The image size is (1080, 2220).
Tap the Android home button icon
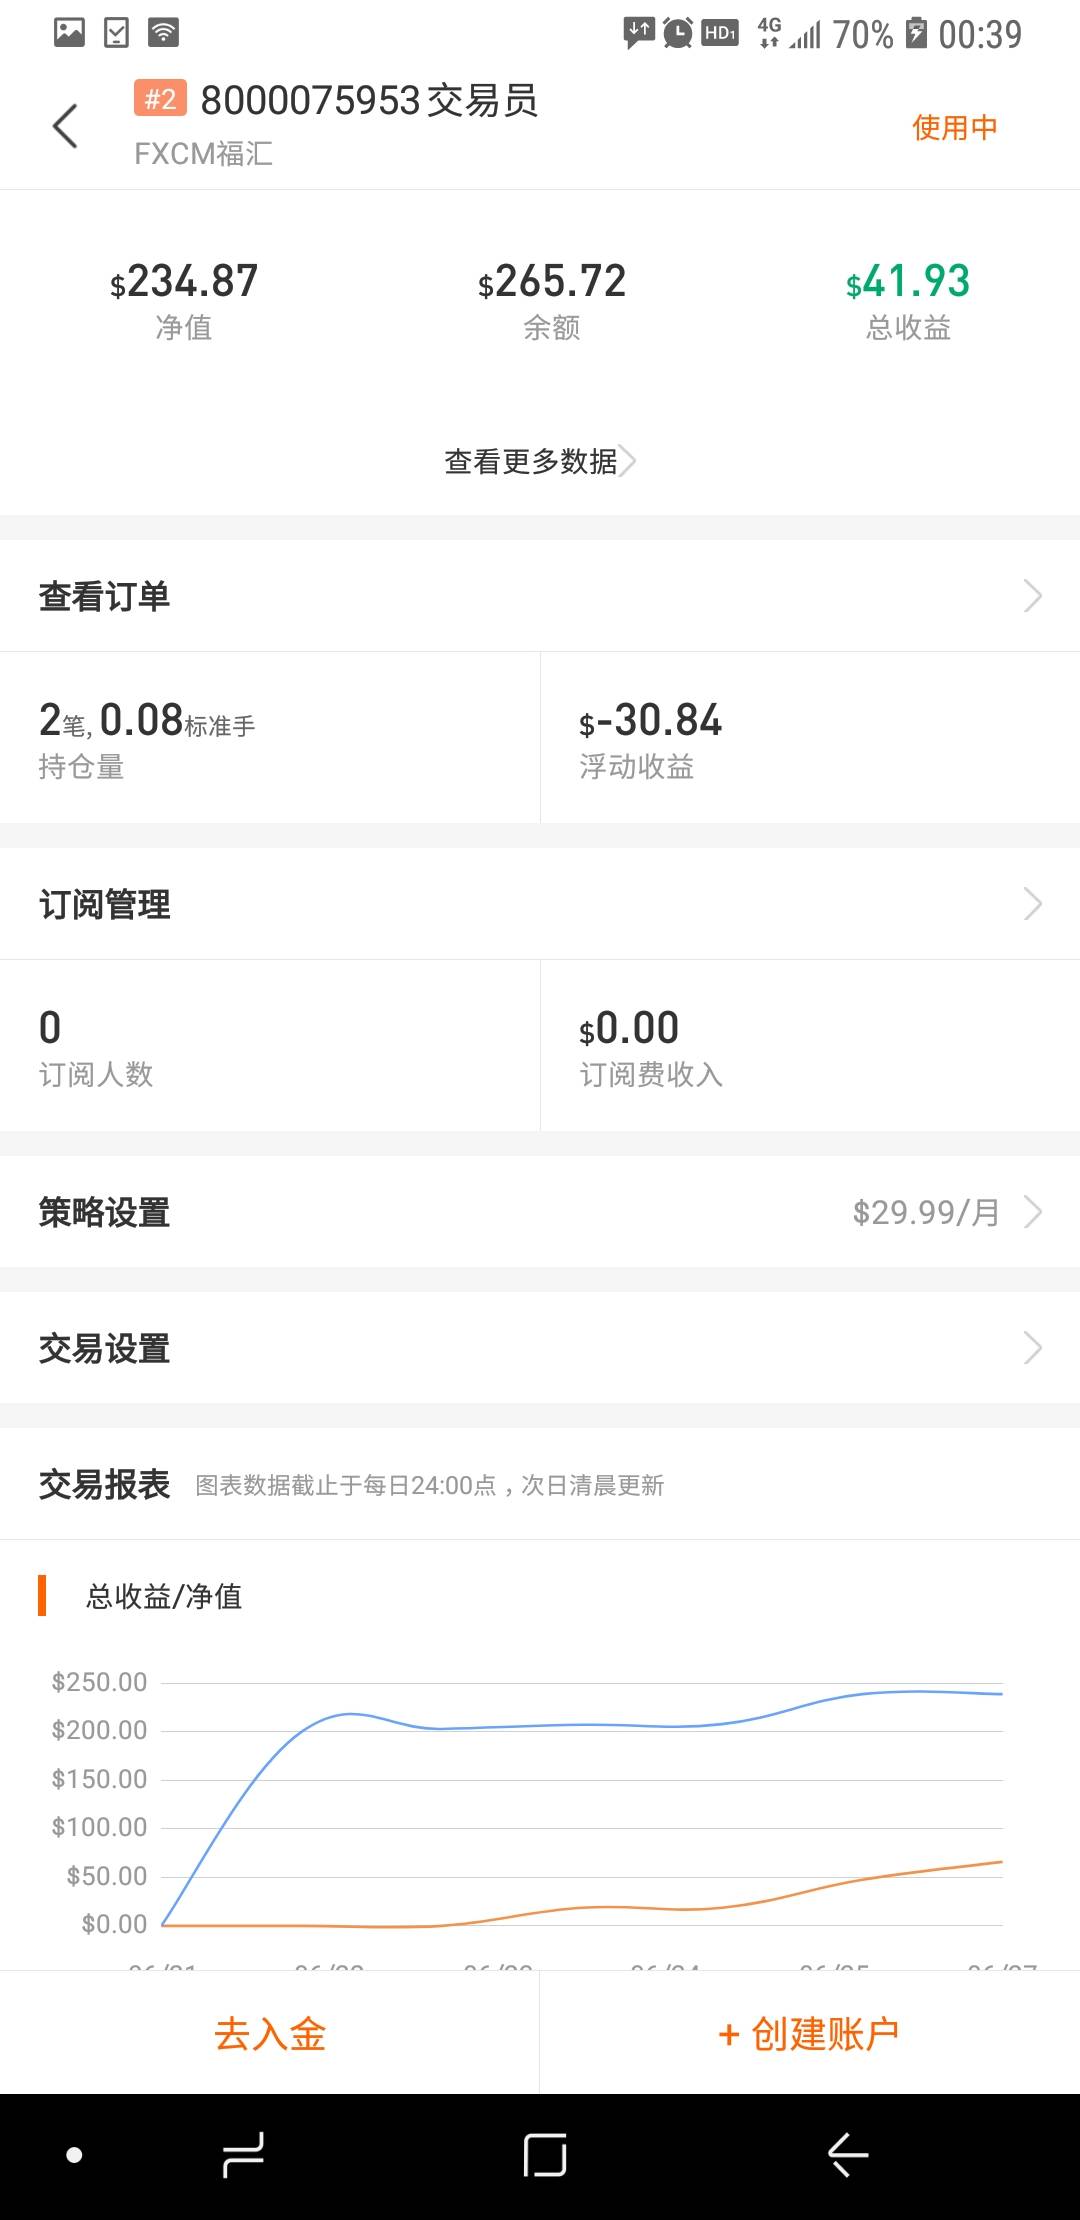click(545, 2154)
